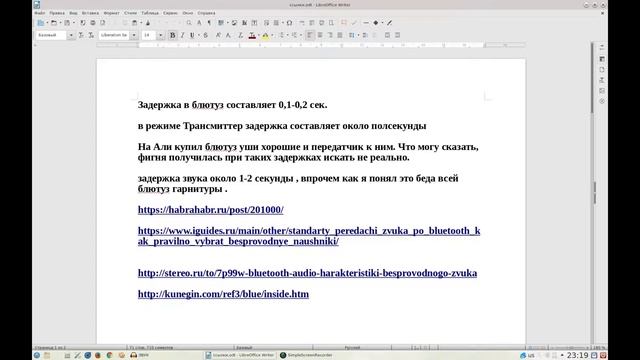Apply the red font color
Image resolution: width=640 pixels, height=360 pixels.
coord(252,35)
